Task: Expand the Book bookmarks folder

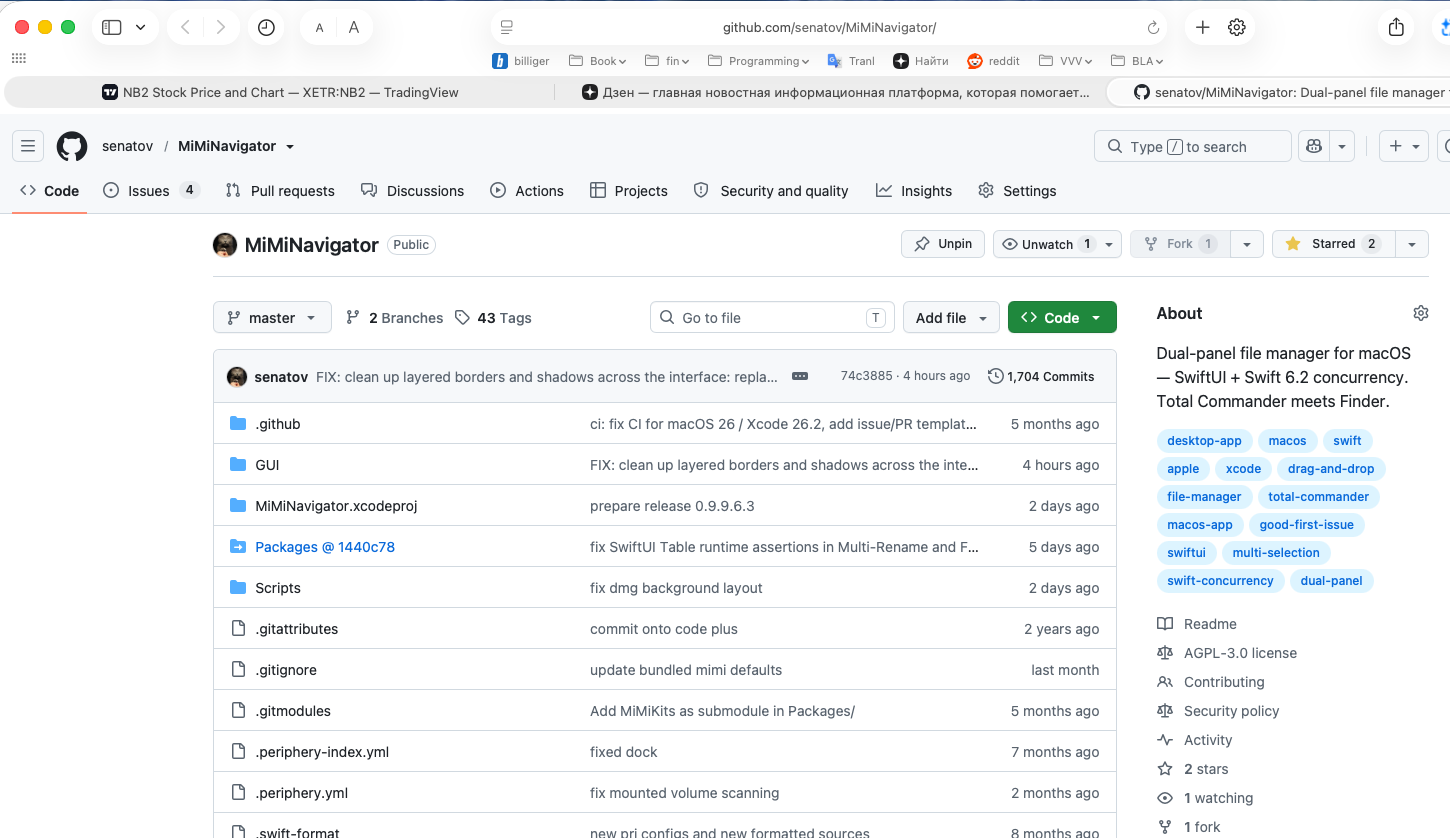Action: (597, 61)
